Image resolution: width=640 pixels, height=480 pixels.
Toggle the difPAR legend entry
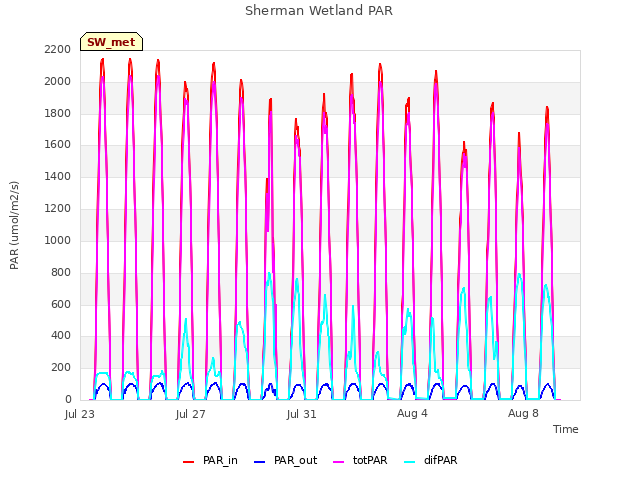[431, 460]
